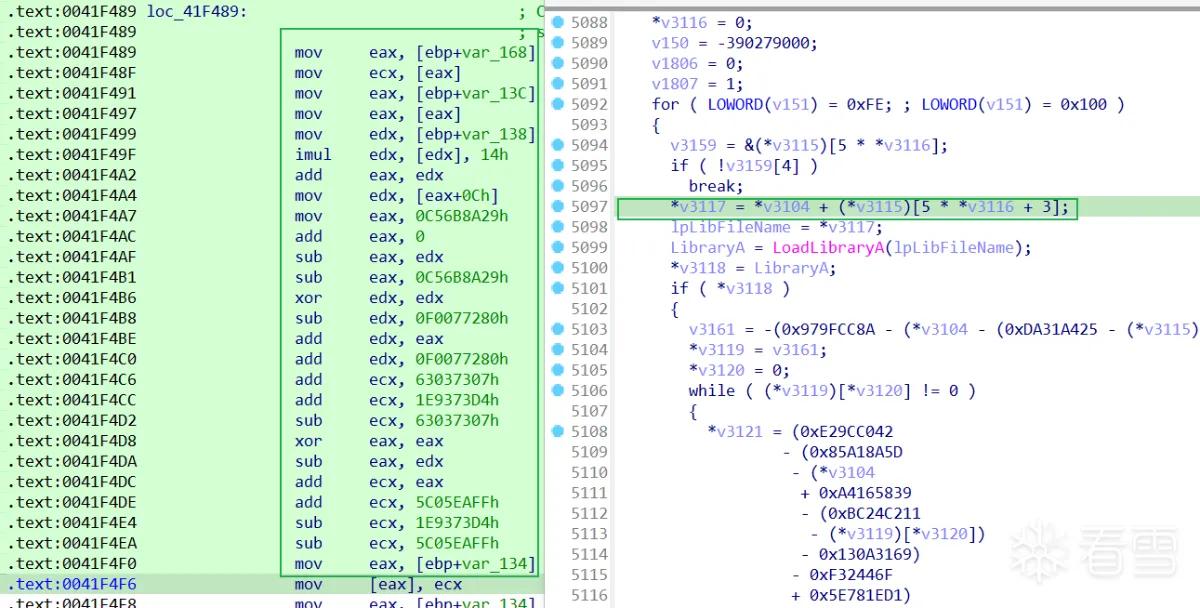Click the break statement on line 5096
This screenshot has width=1200, height=608.
coord(715,186)
